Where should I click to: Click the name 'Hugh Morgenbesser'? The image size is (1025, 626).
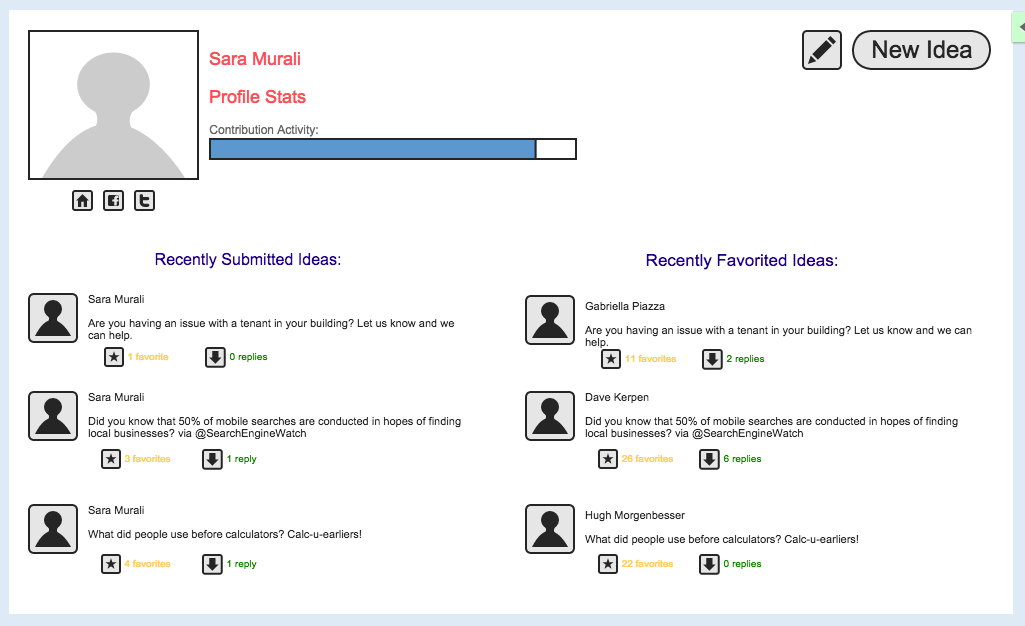635,515
